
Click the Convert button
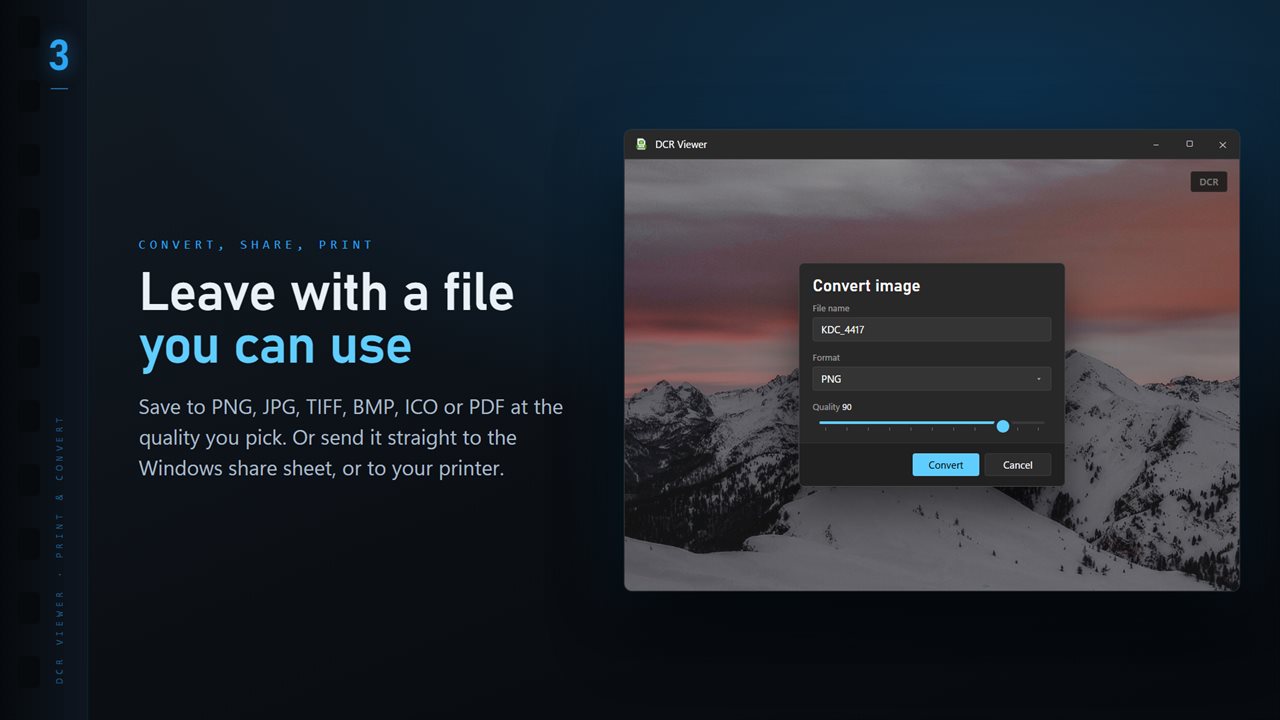pos(946,465)
